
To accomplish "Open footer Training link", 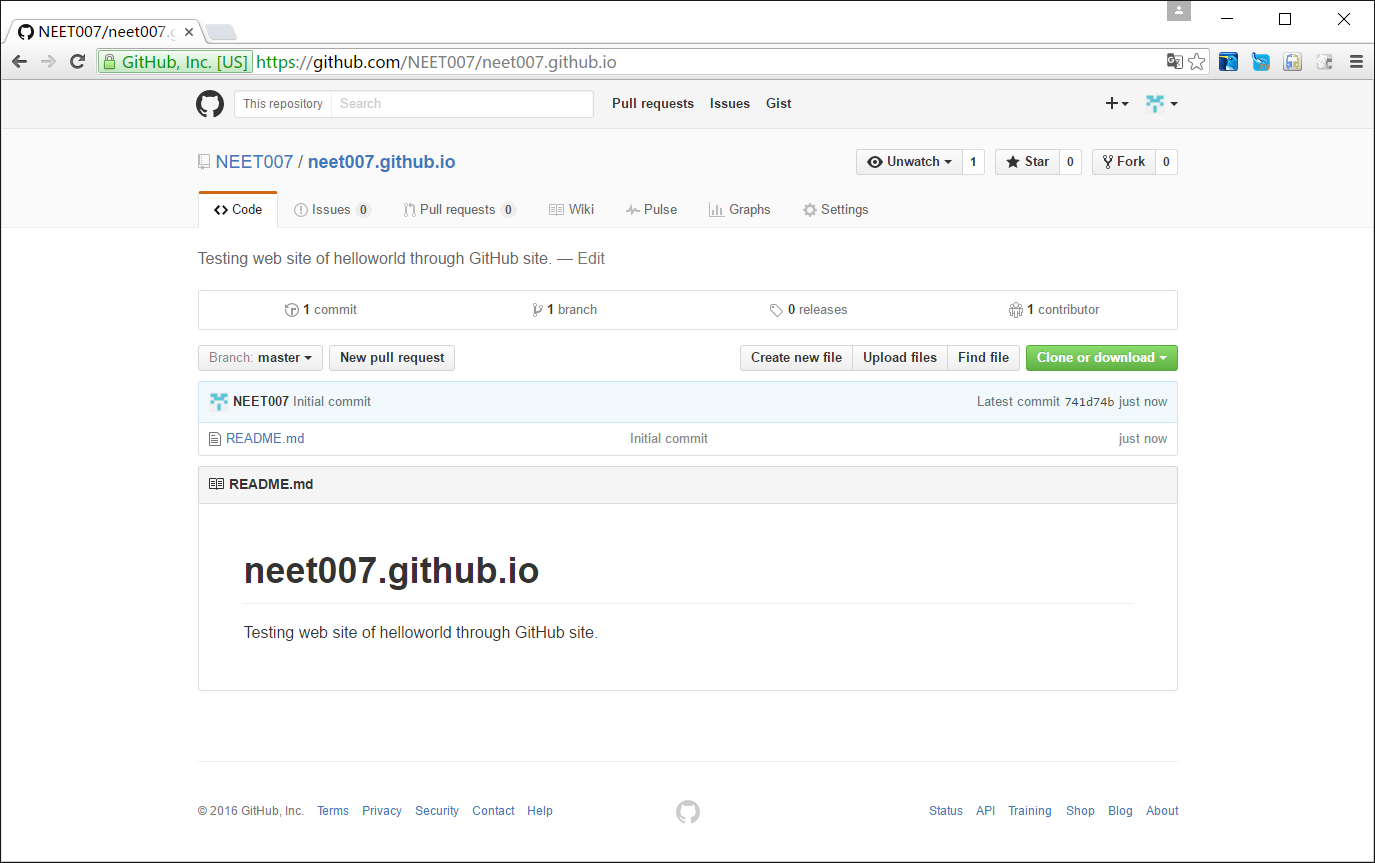I will point(1030,811).
